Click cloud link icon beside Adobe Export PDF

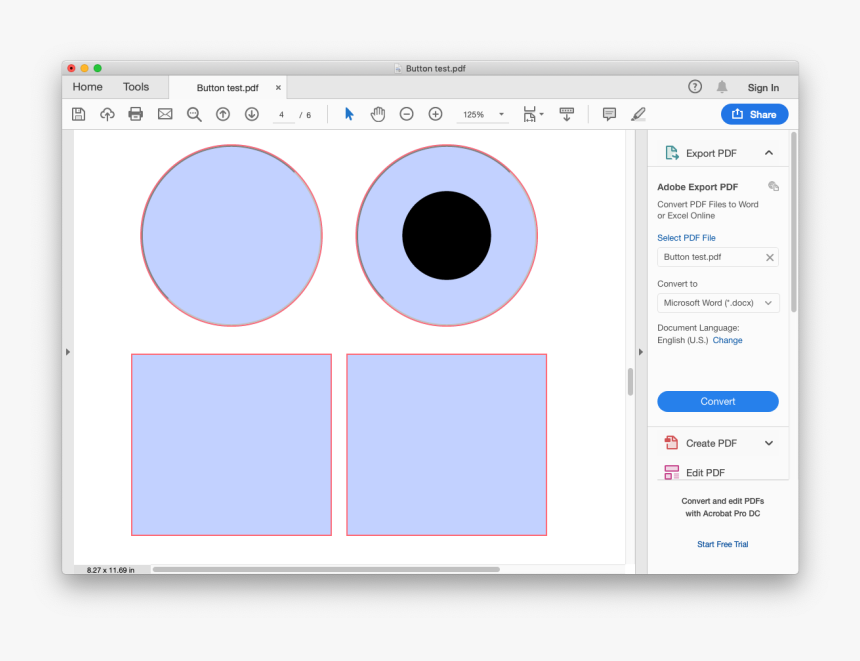pyautogui.click(x=773, y=187)
